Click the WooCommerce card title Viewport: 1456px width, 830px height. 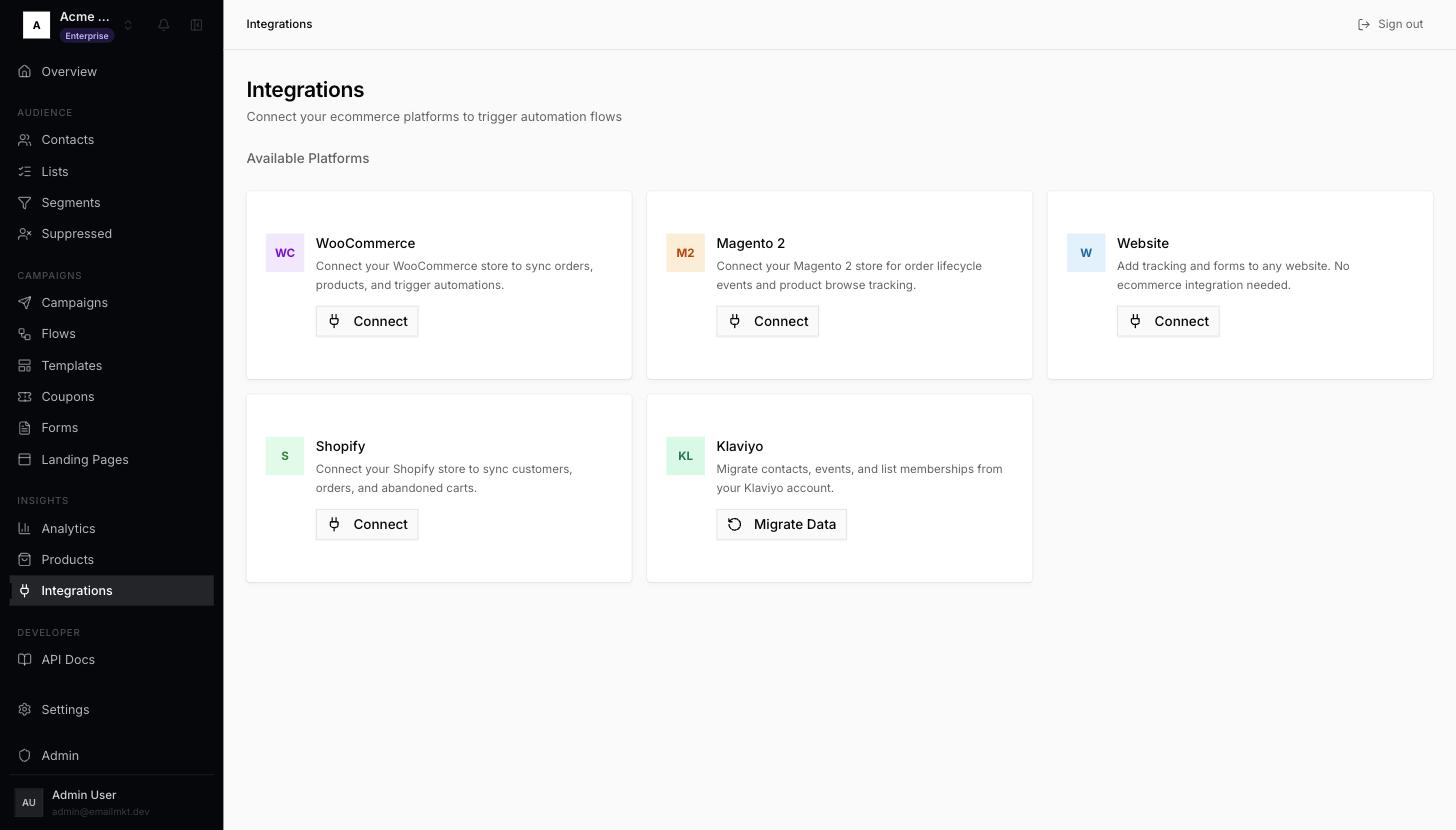(365, 243)
